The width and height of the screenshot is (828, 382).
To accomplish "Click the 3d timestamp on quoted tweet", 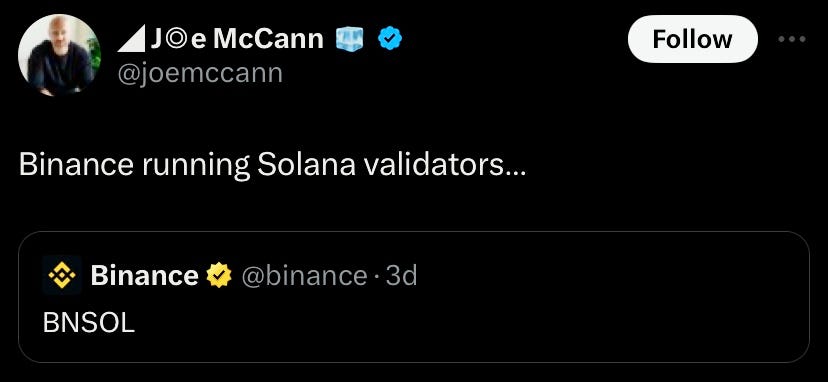I will pos(401,275).
